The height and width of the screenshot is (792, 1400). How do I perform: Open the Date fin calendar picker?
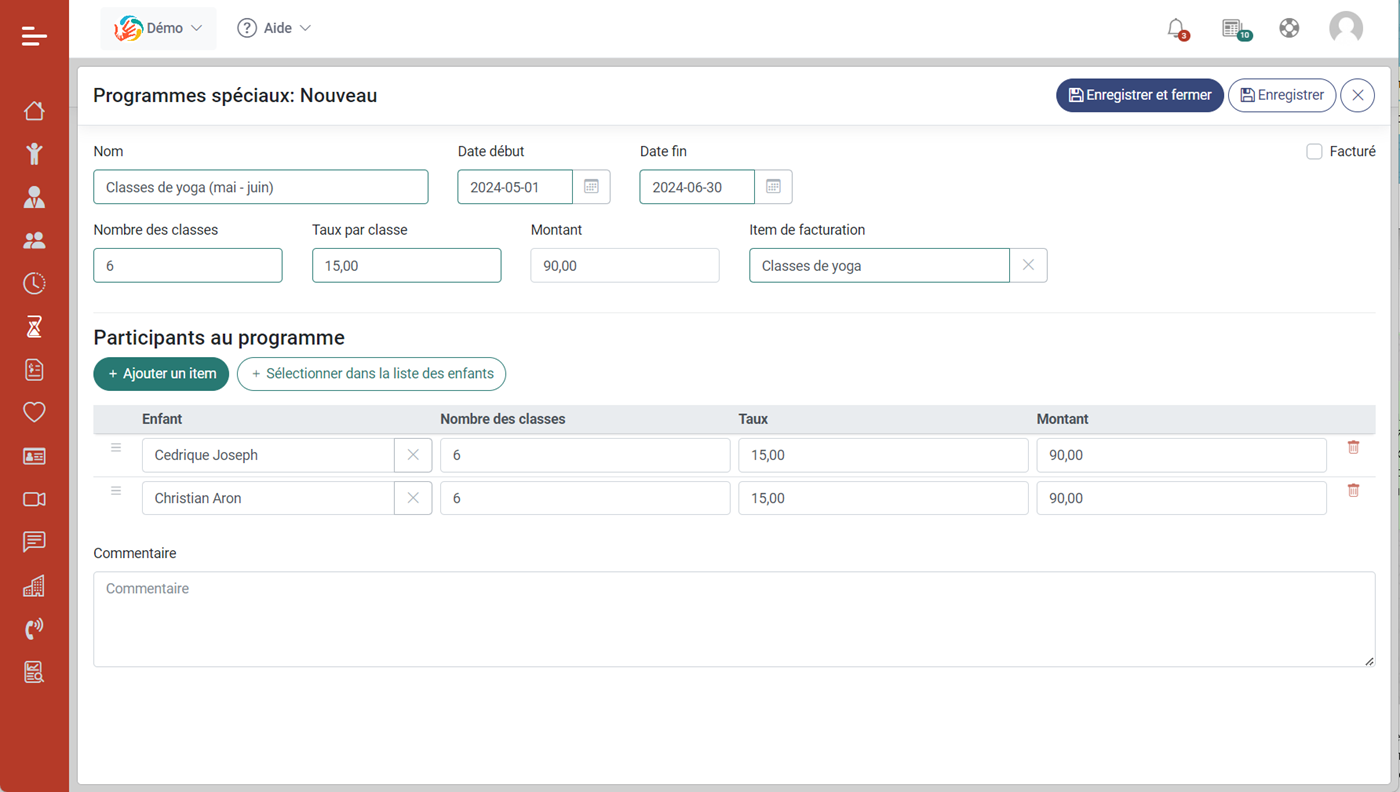(x=773, y=187)
